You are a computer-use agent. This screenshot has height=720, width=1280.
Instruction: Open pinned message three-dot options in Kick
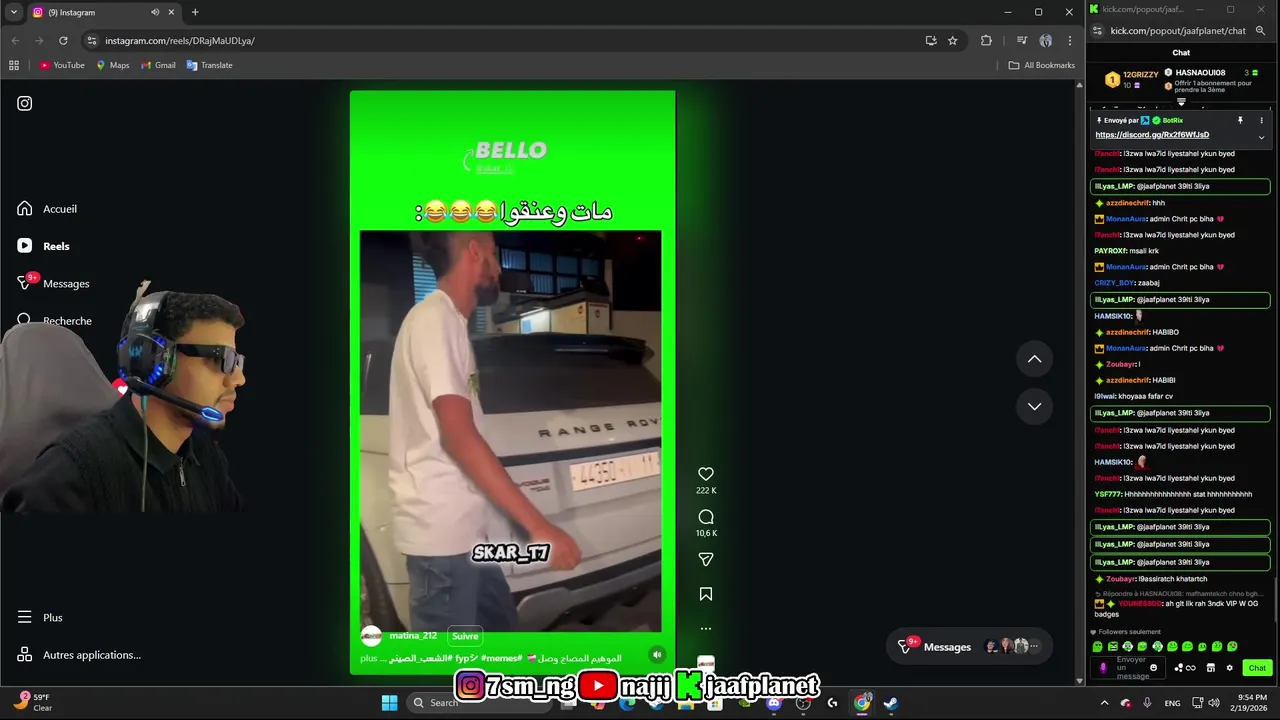[1261, 120]
